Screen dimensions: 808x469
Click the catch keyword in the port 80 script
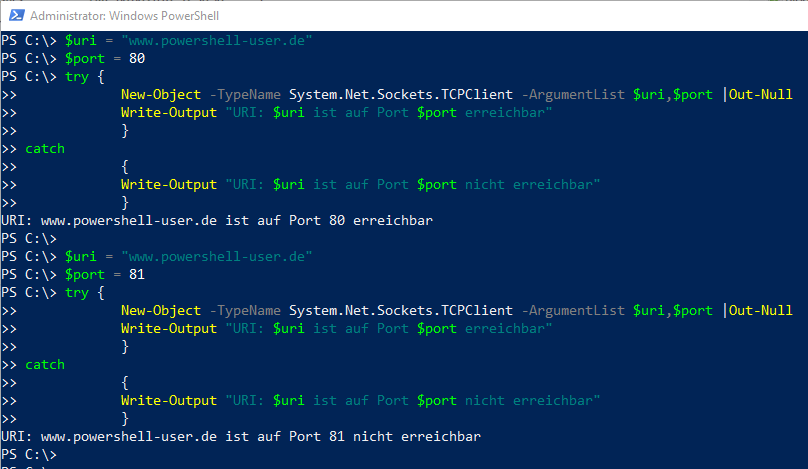tap(45, 149)
